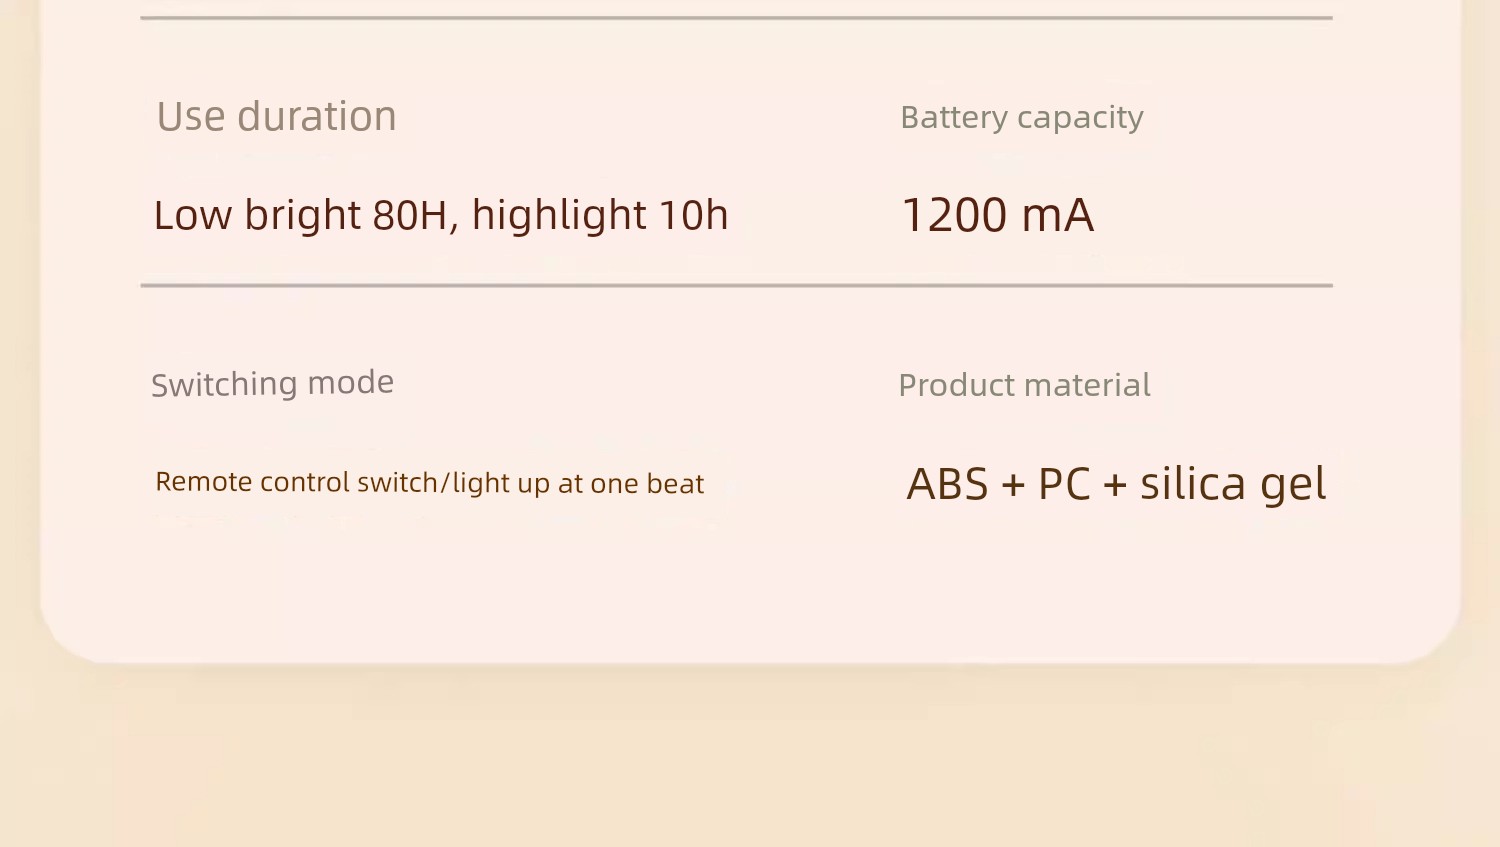The width and height of the screenshot is (1500, 847).
Task: Click the word "silica" in material value
Action: (x=1193, y=484)
